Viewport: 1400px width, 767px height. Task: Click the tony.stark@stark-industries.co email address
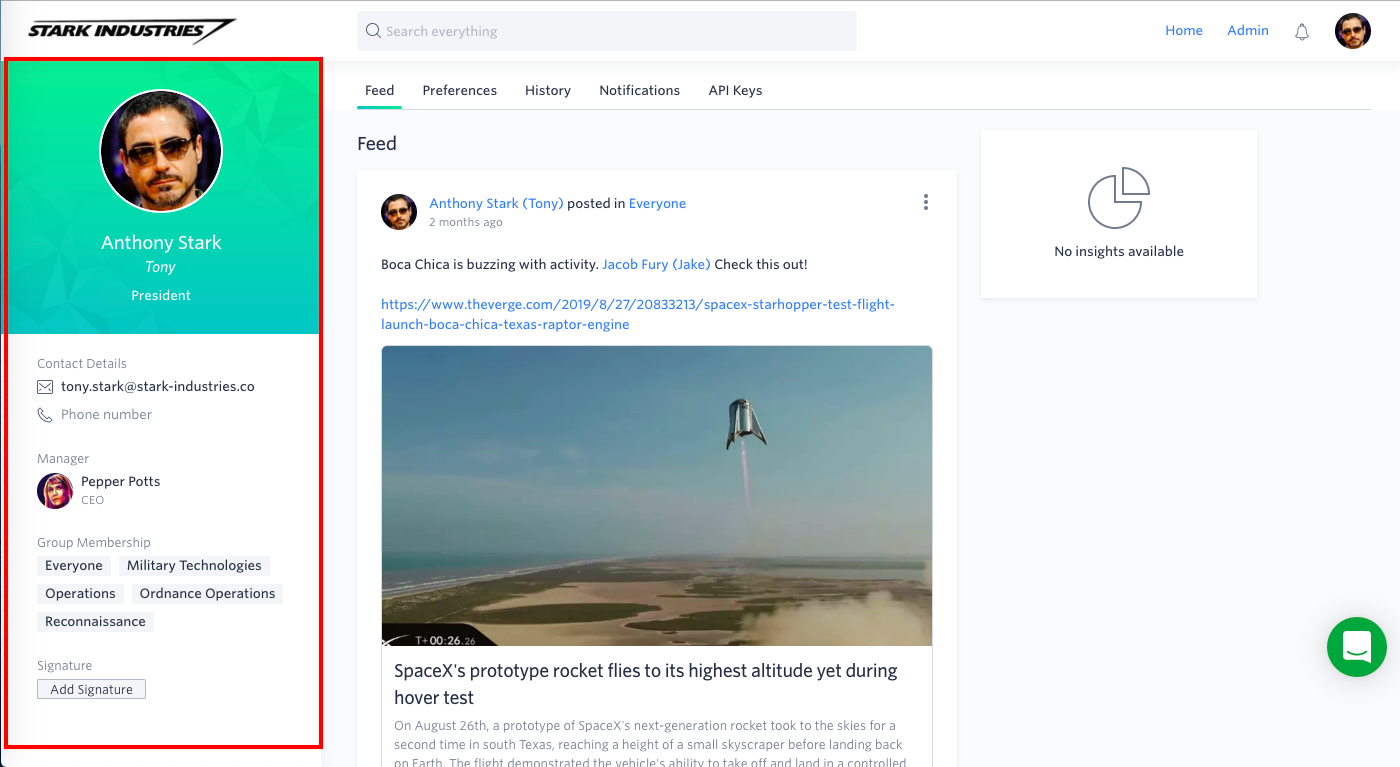pos(158,387)
